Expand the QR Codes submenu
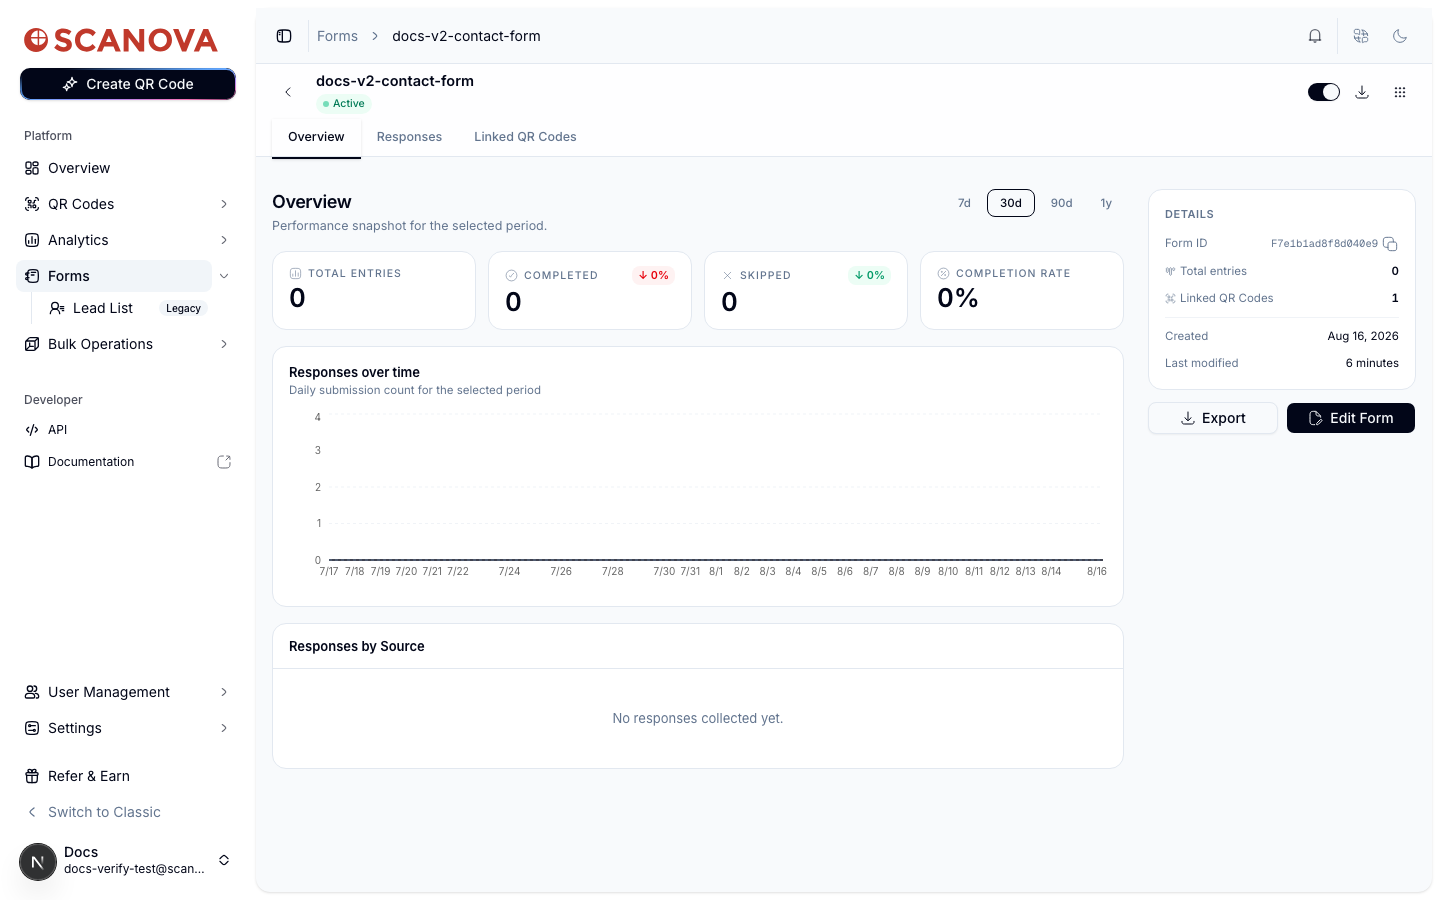1440x900 pixels. tap(224, 204)
